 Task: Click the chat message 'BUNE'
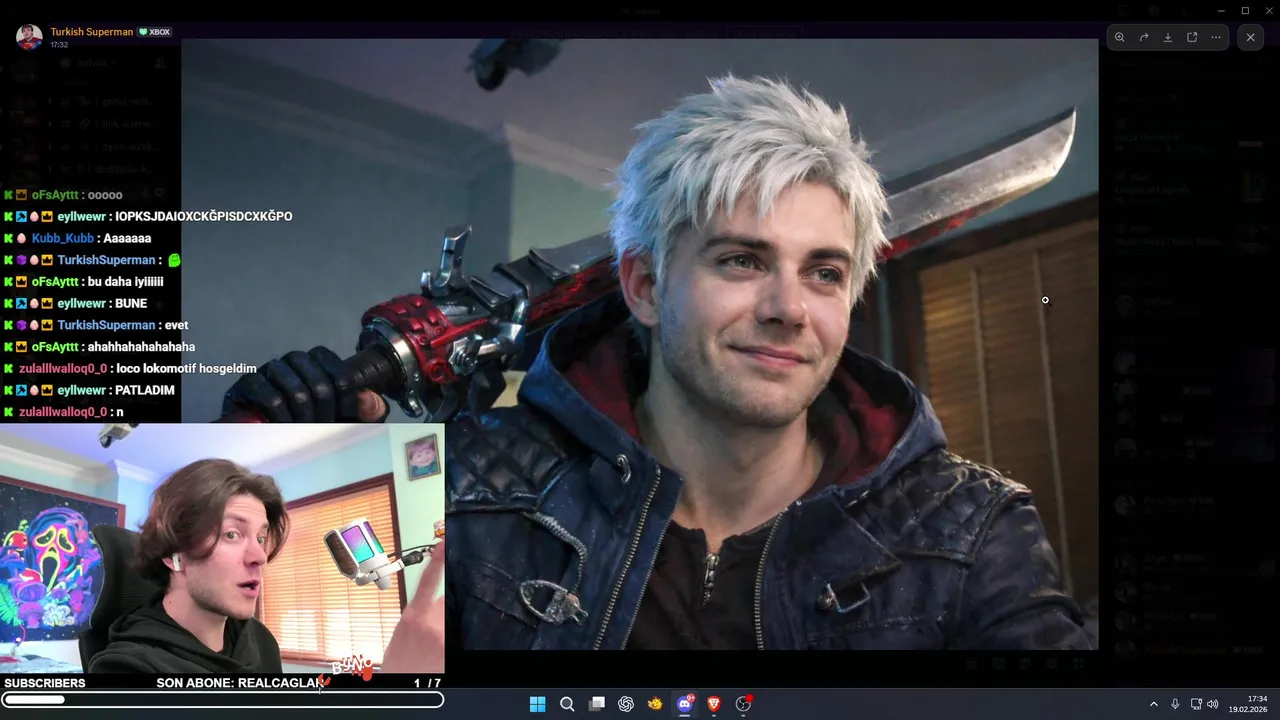131,303
